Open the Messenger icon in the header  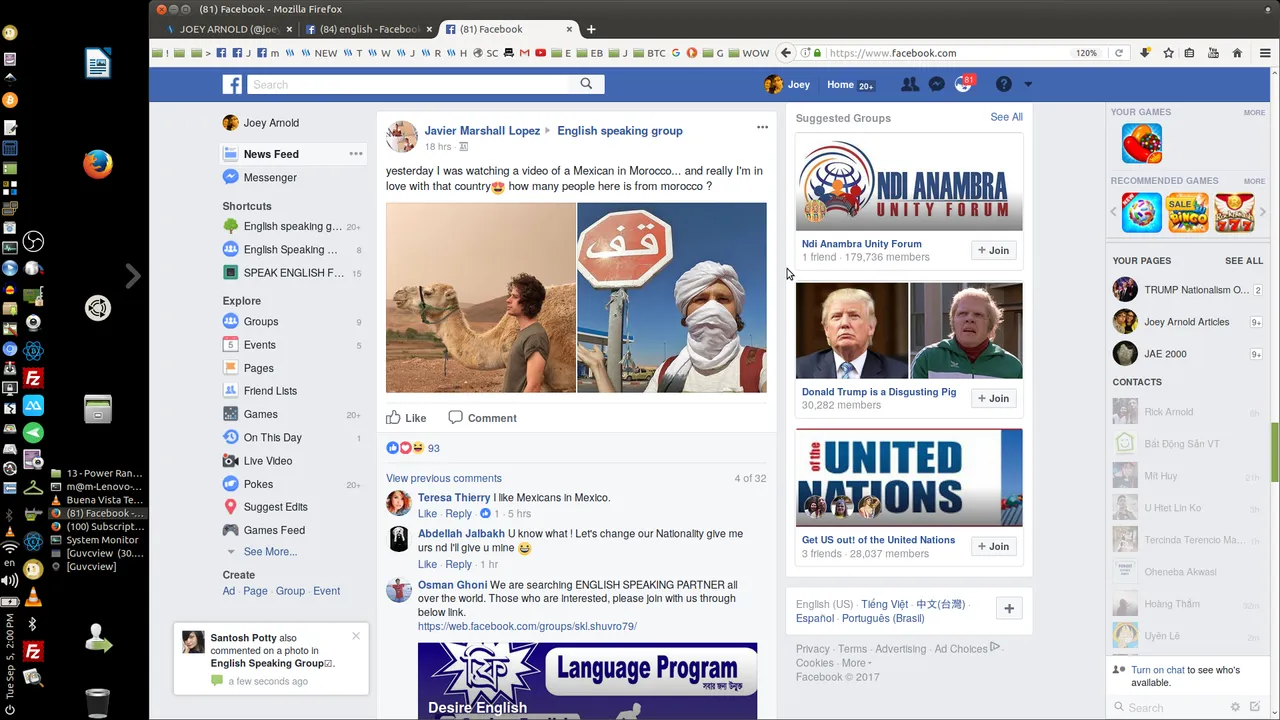pos(936,85)
